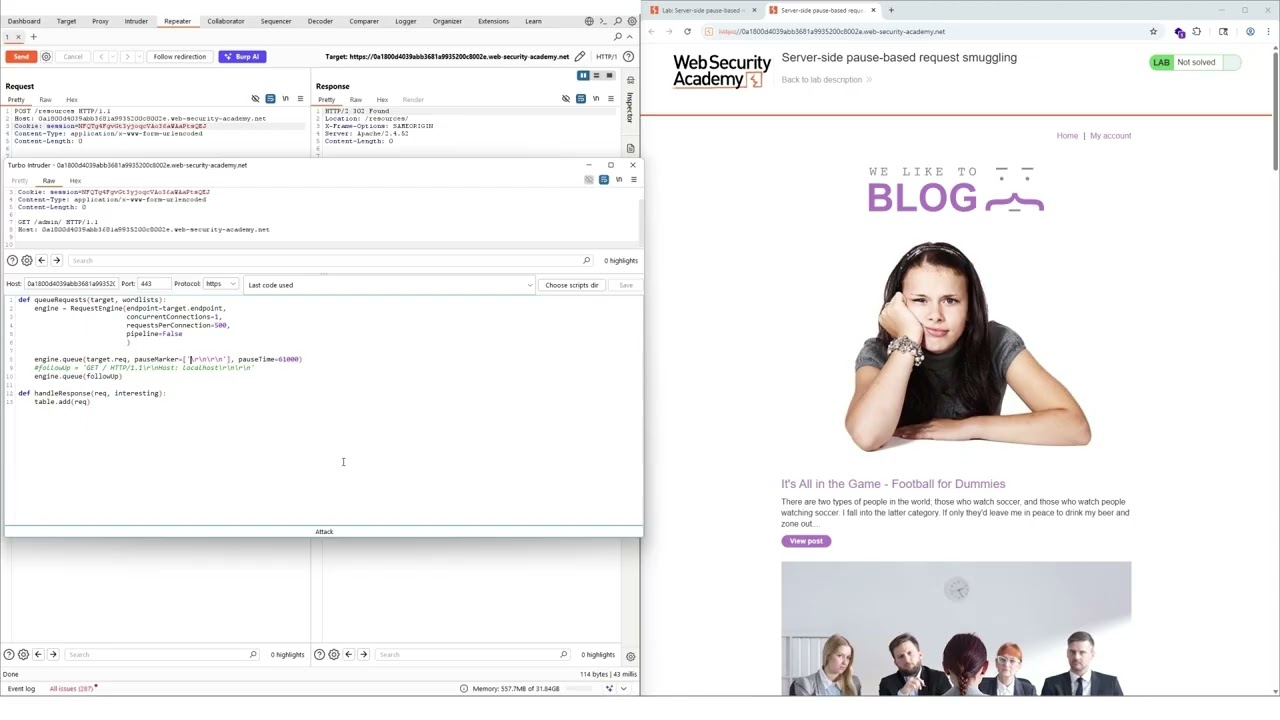Open Turbo Intruder editor hamburger menu
Image resolution: width=1280 pixels, height=720 pixels.
(x=634, y=180)
